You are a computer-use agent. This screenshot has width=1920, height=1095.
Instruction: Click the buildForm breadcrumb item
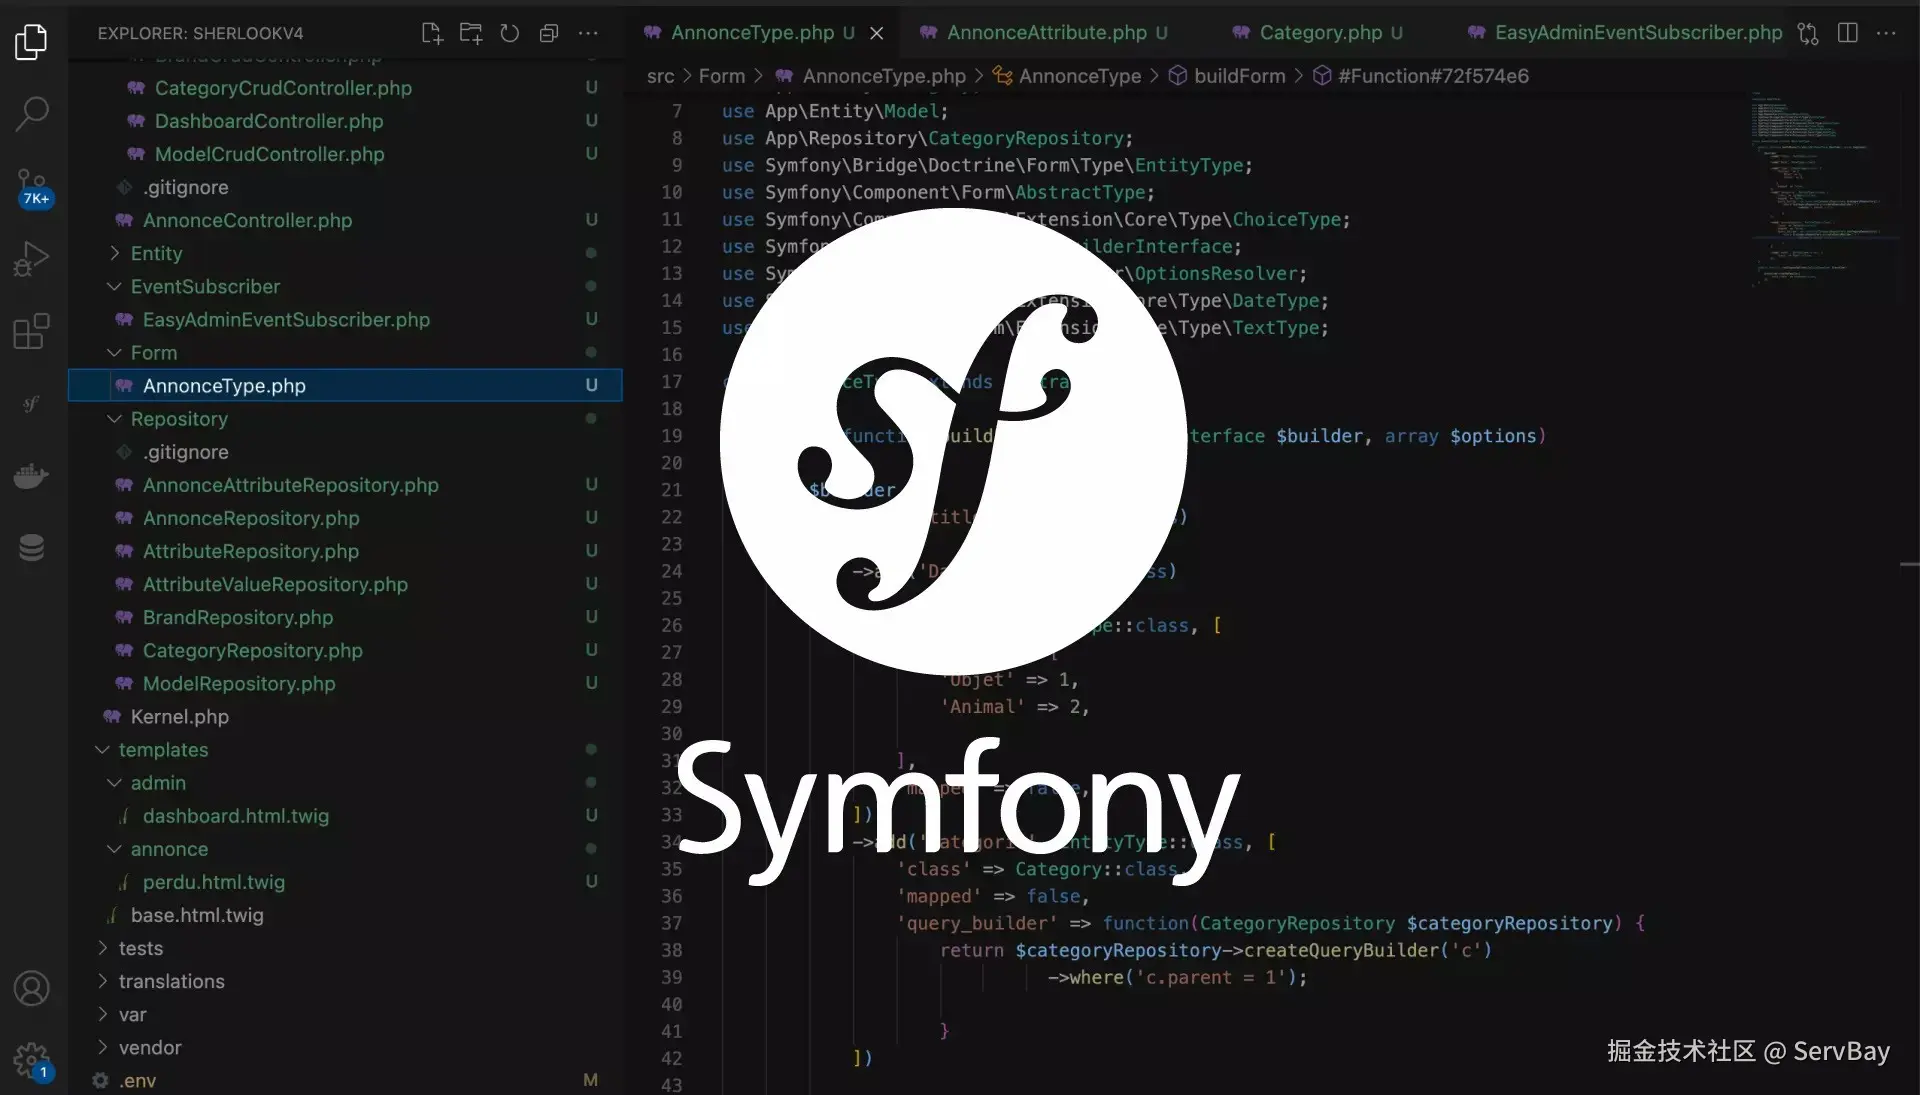[1238, 76]
